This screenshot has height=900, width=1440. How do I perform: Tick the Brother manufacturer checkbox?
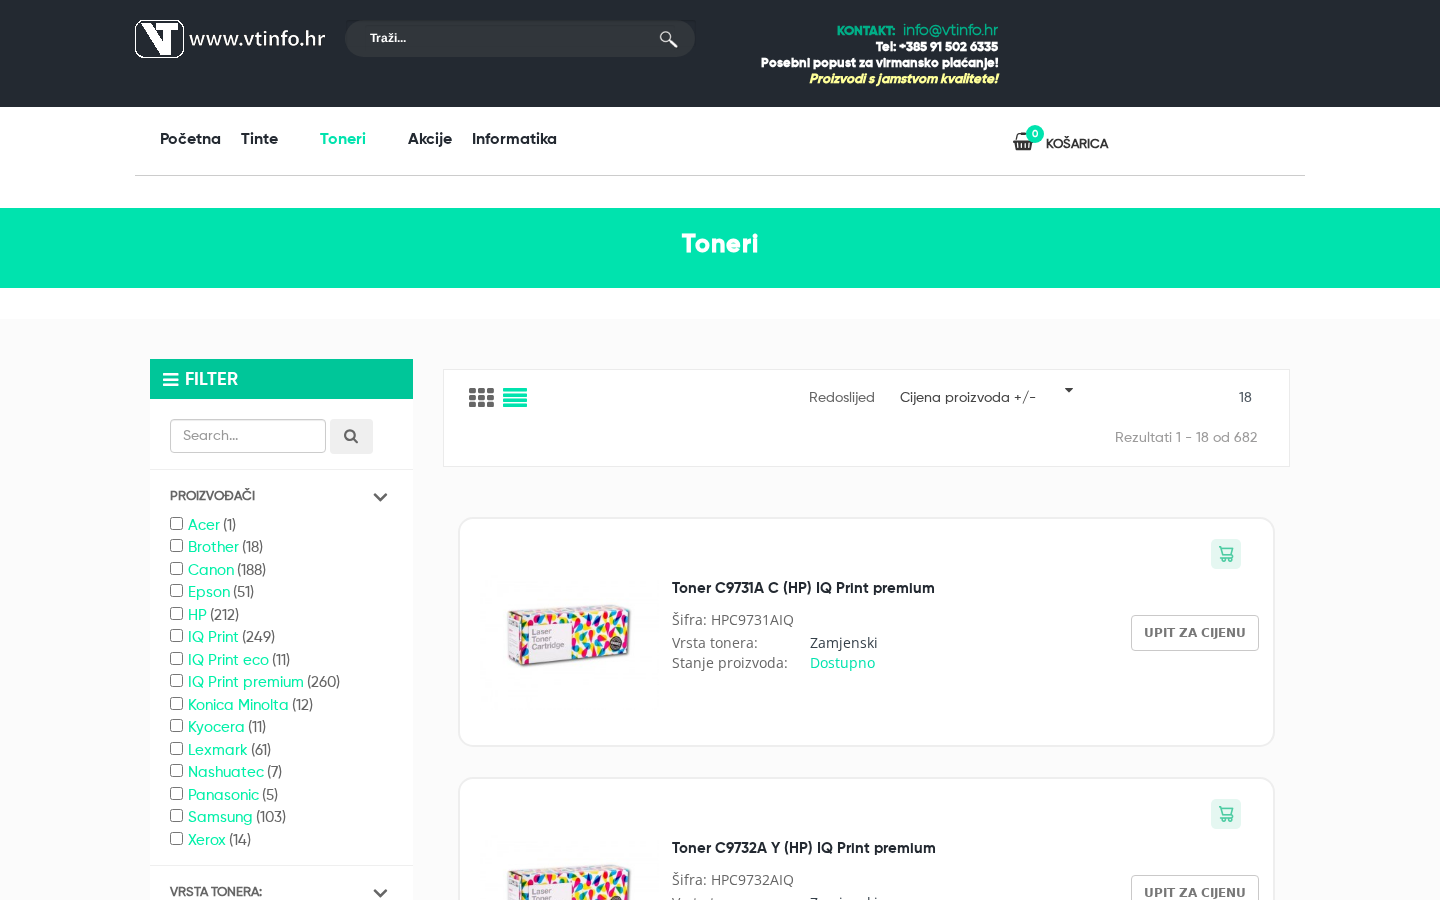tap(176, 546)
